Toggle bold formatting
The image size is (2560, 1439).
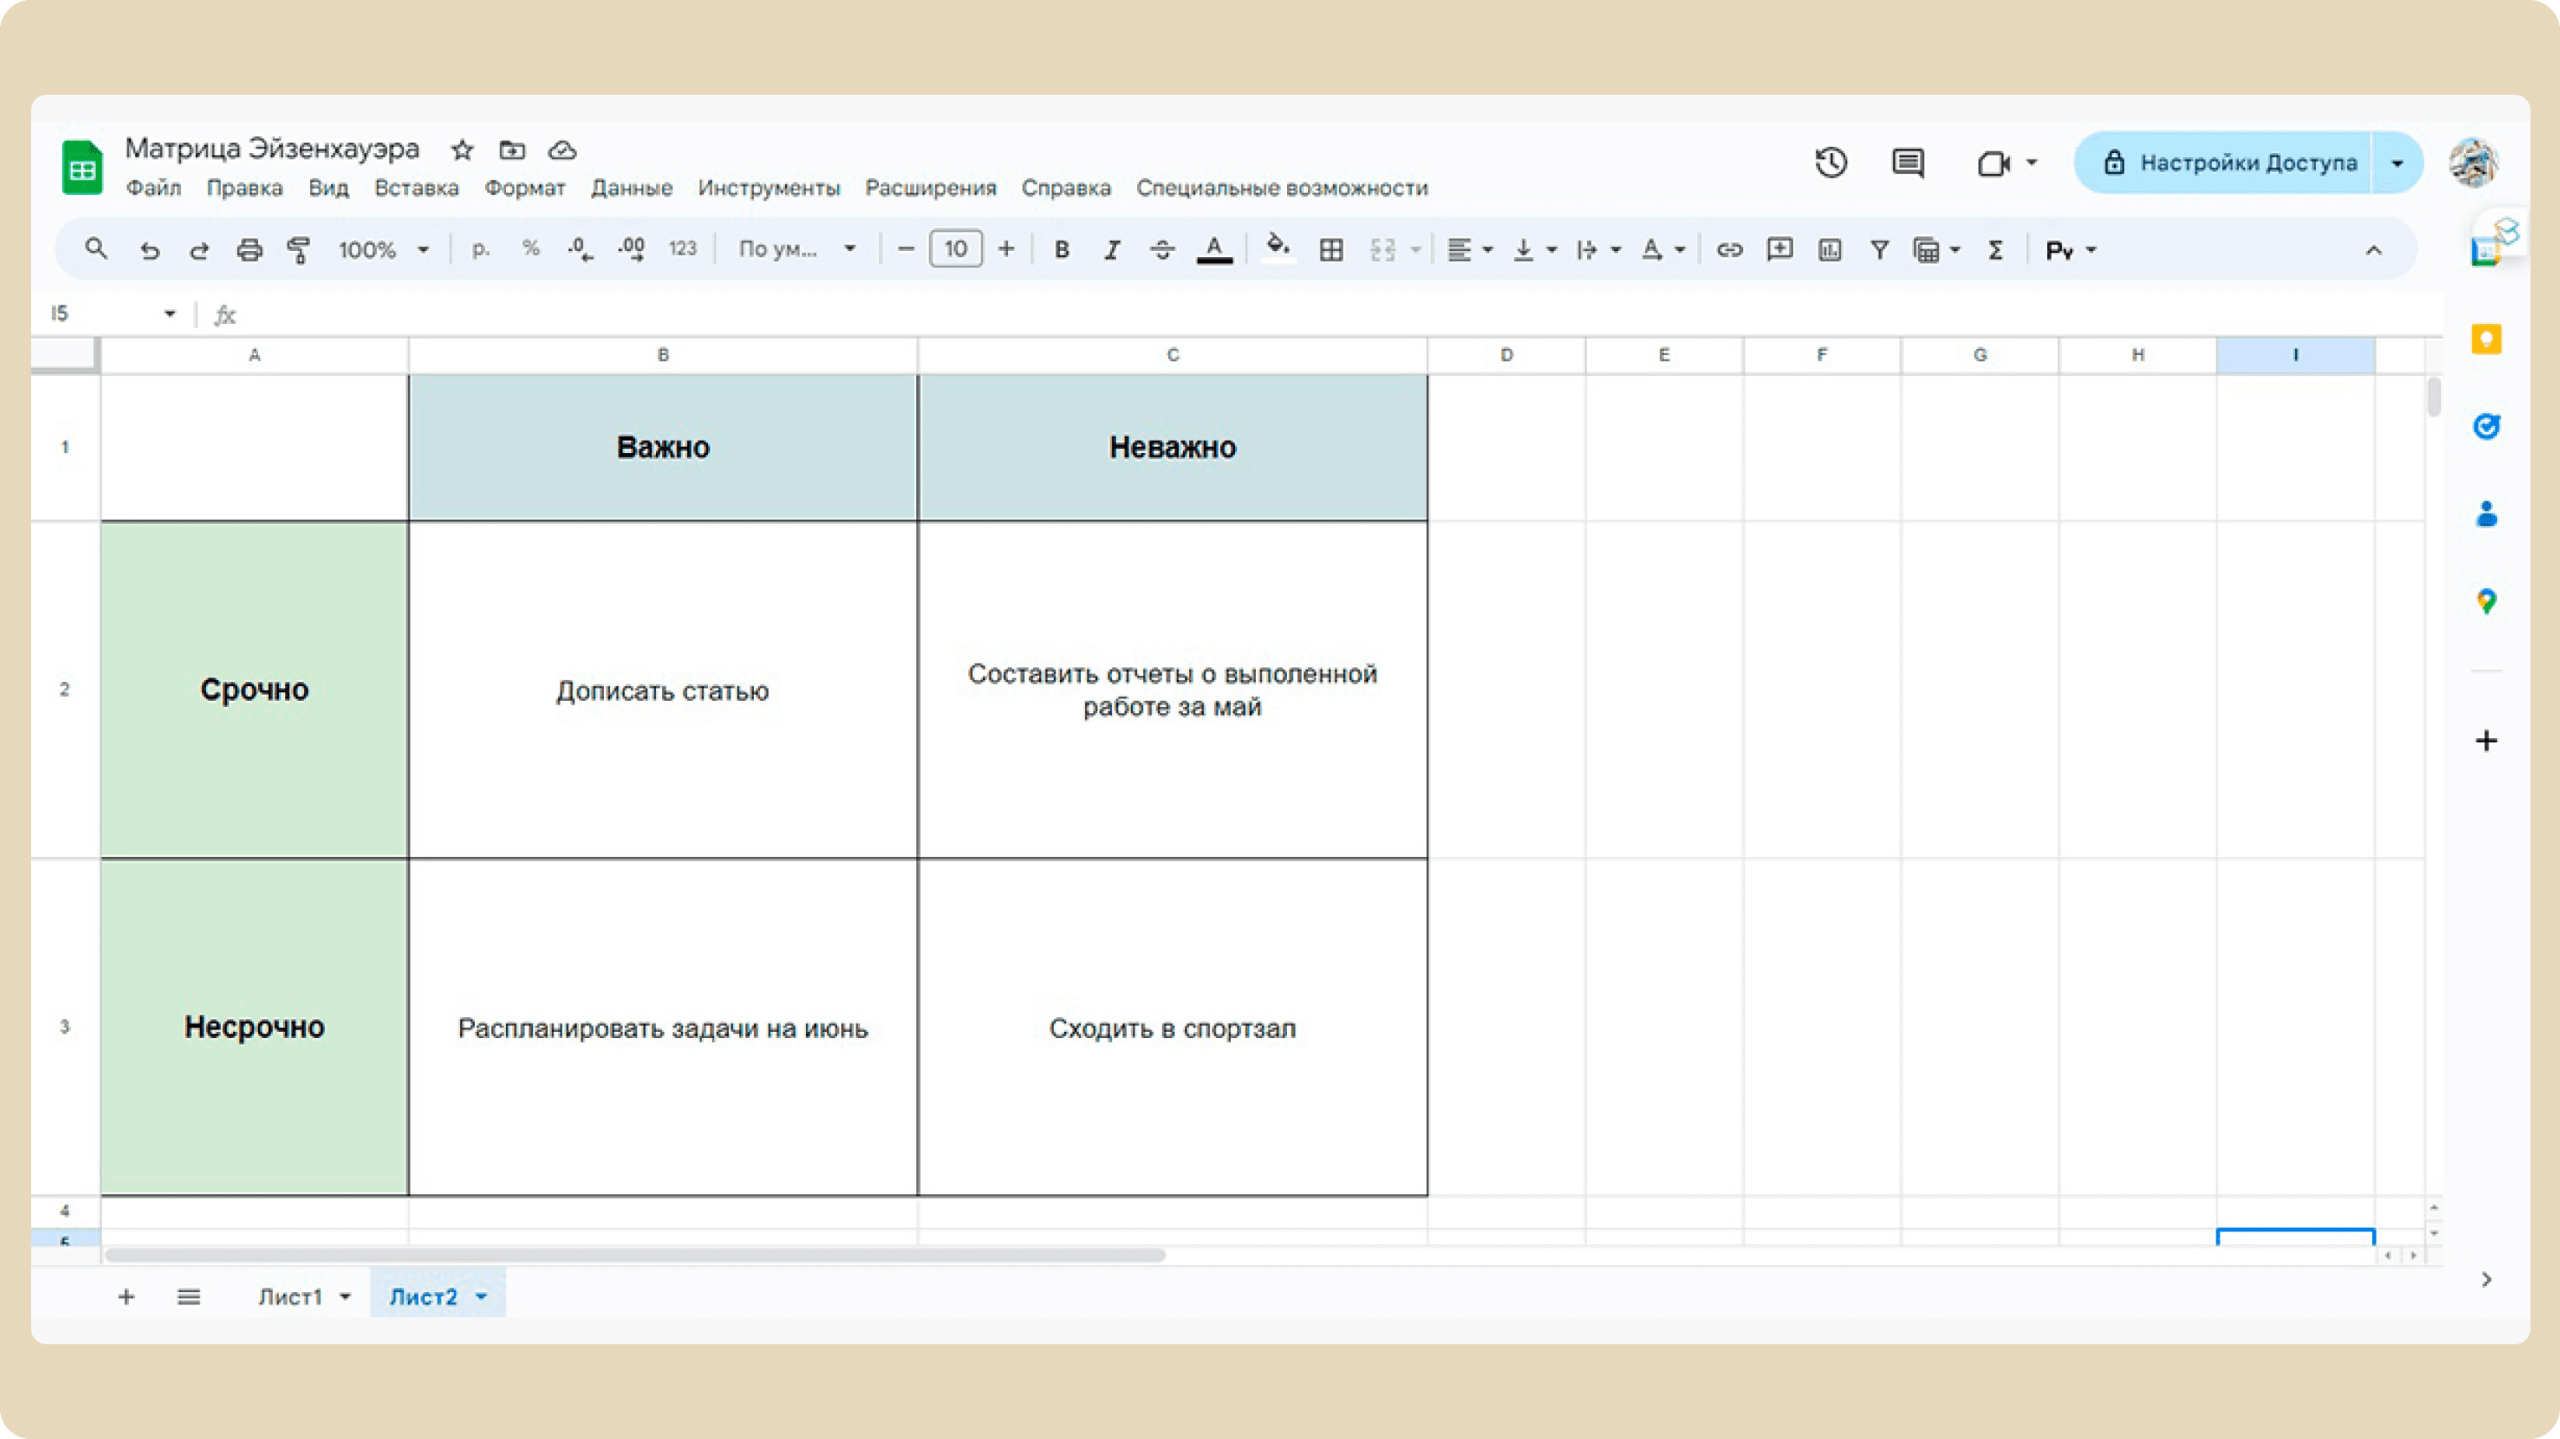[1062, 250]
